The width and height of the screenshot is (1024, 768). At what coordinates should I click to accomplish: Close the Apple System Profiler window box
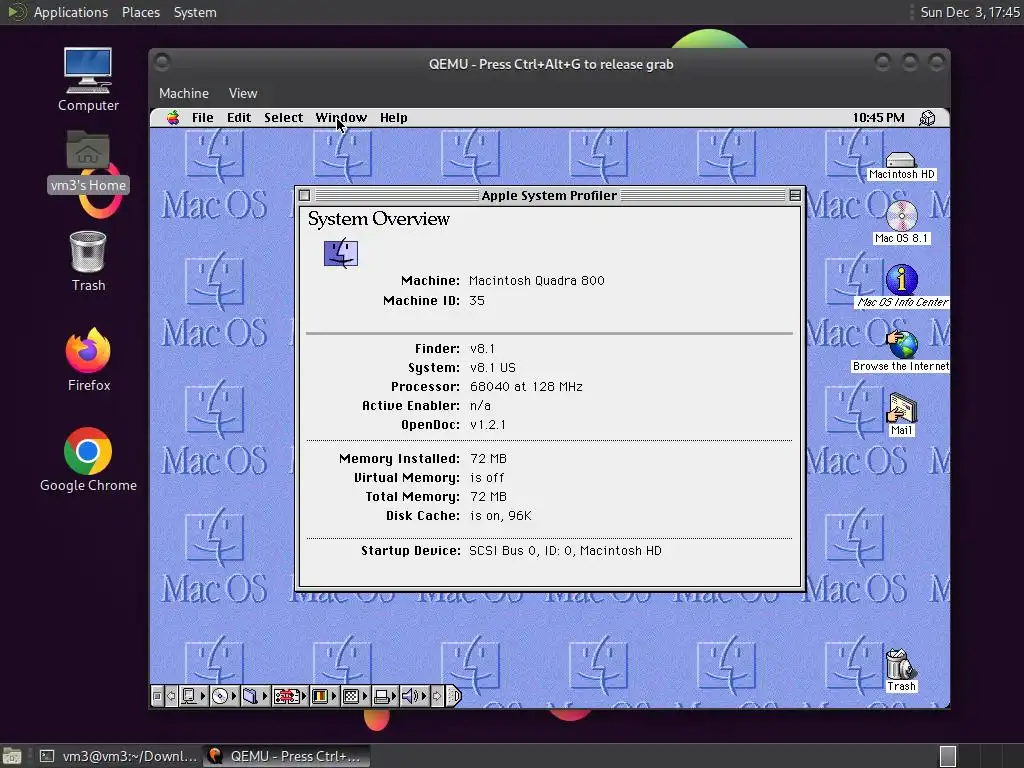[x=304, y=195]
